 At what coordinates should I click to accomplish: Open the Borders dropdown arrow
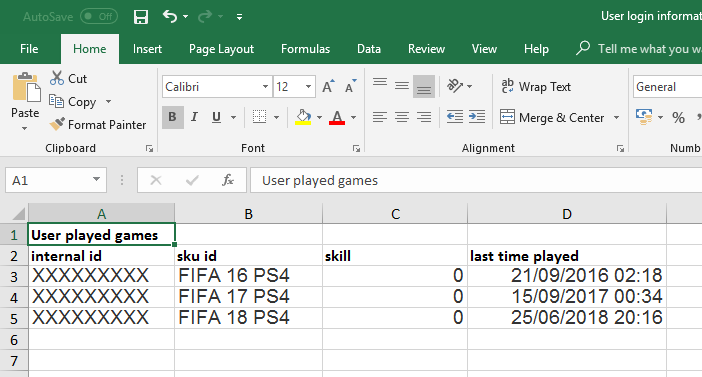(x=276, y=117)
